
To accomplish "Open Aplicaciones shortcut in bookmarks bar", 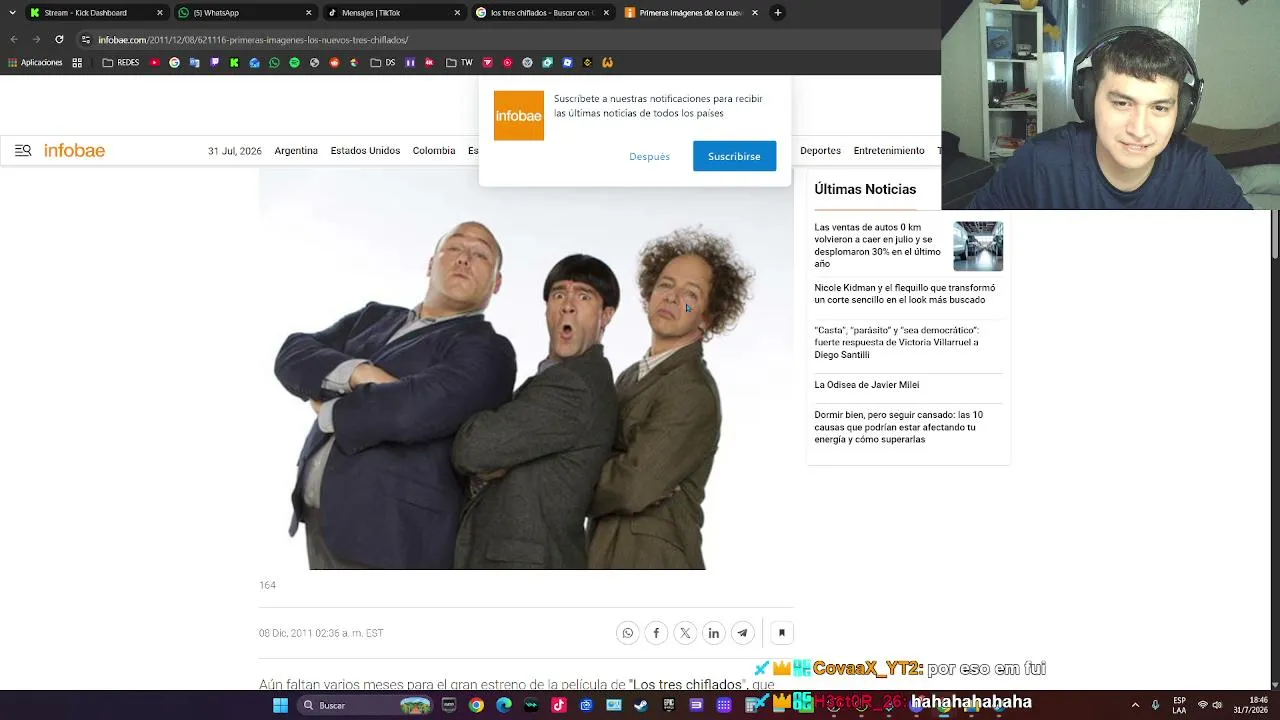I will 35,63.
